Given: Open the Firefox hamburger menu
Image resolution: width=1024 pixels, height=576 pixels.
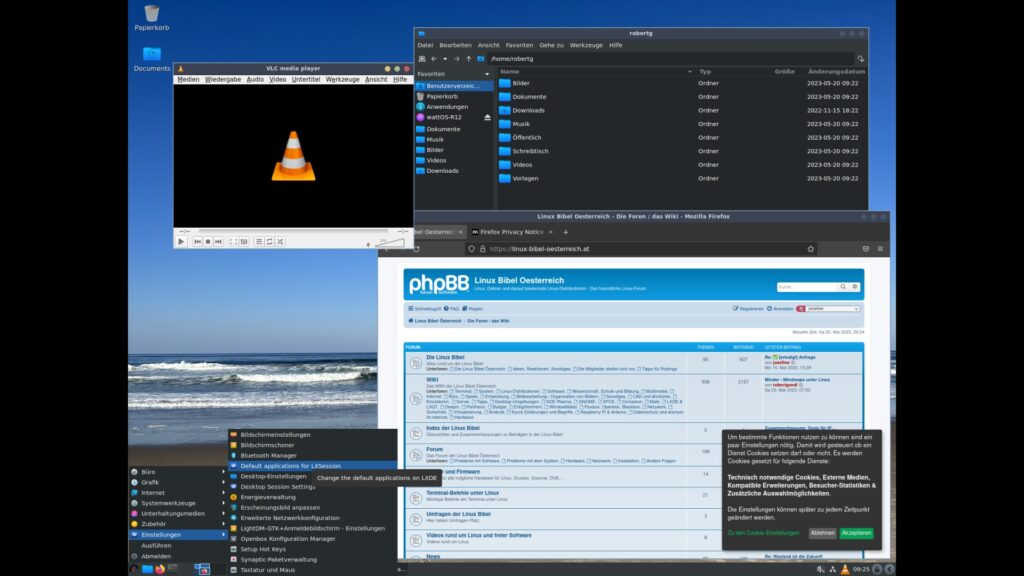Looking at the screenshot, I should pos(880,249).
